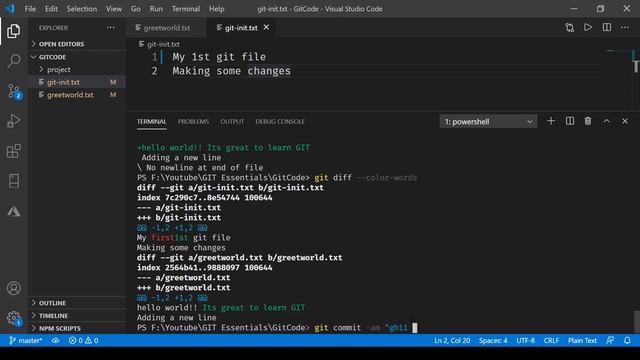Collapse the GITCODE folder section
640x360 pixels.
(x=77, y=57)
